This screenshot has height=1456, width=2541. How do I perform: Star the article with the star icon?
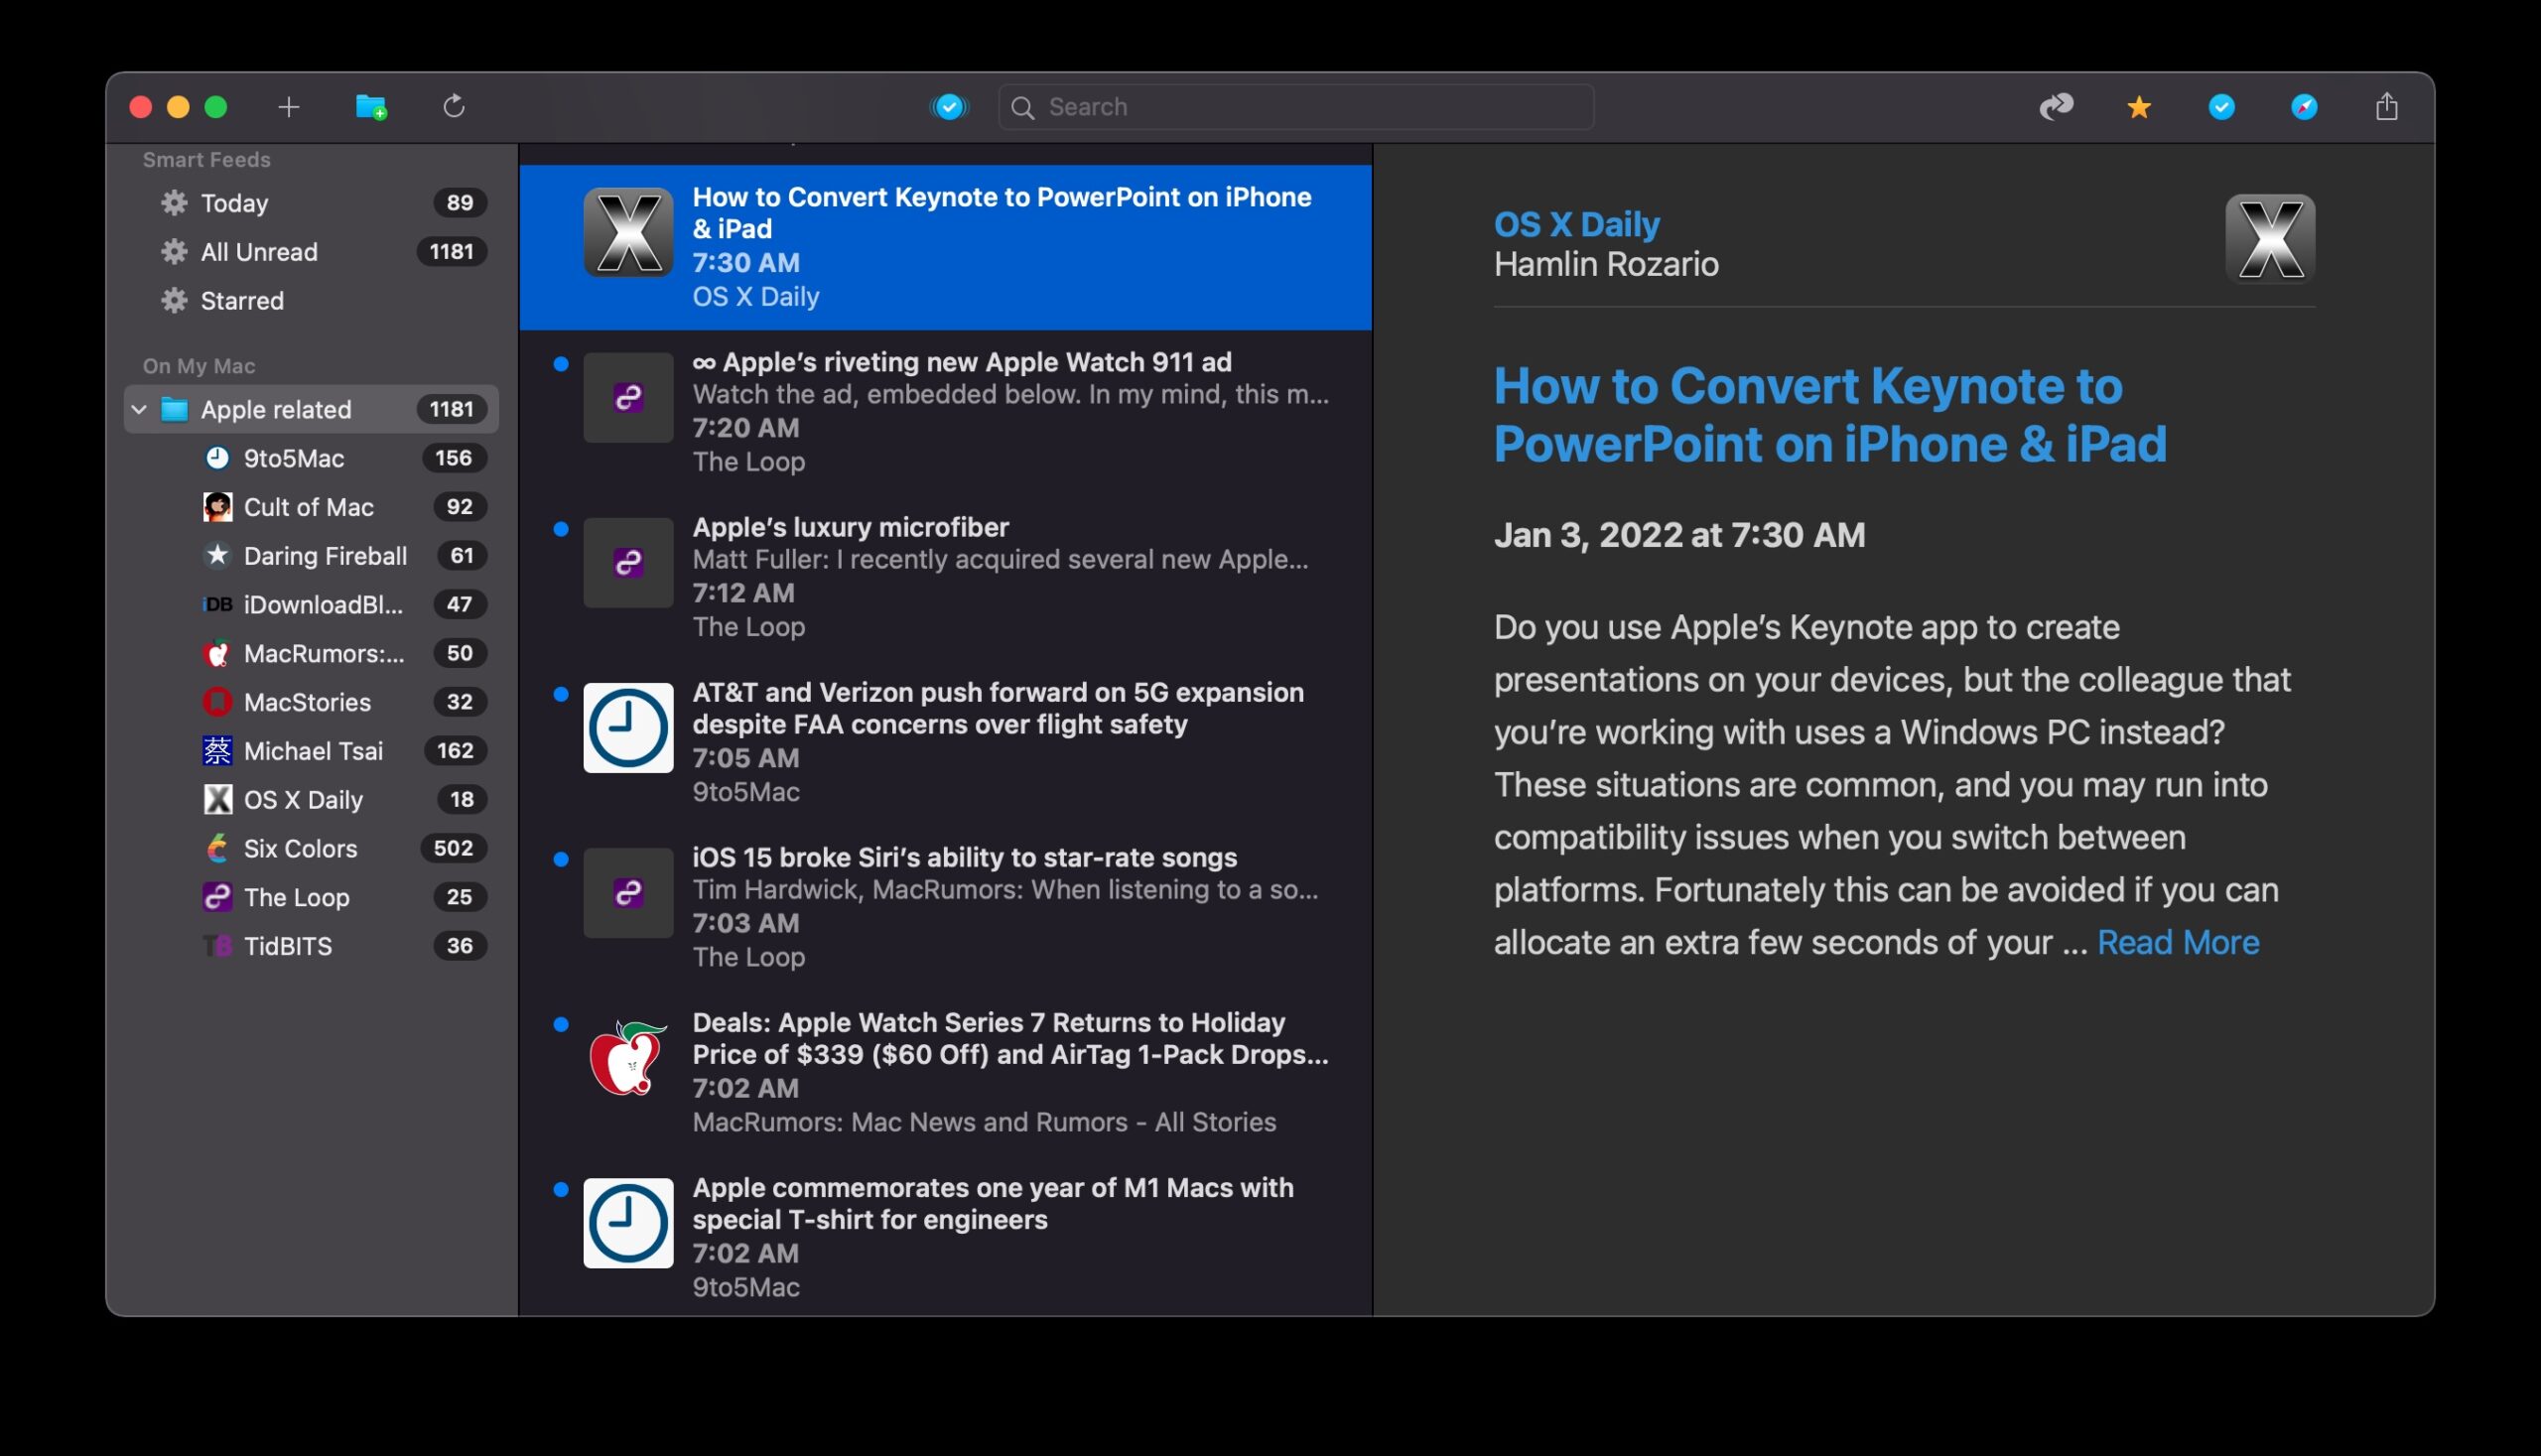2138,107
